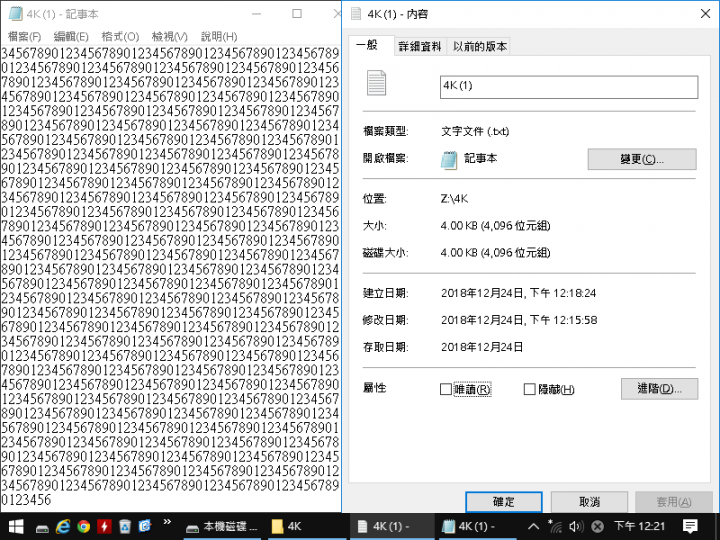Select the 4K (1) properties taskbar button
This screenshot has height=540, width=720.
point(392,527)
